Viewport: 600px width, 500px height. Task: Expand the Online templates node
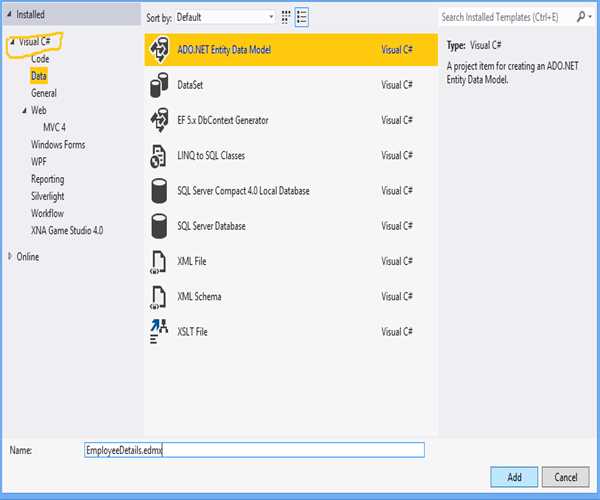click(11, 256)
